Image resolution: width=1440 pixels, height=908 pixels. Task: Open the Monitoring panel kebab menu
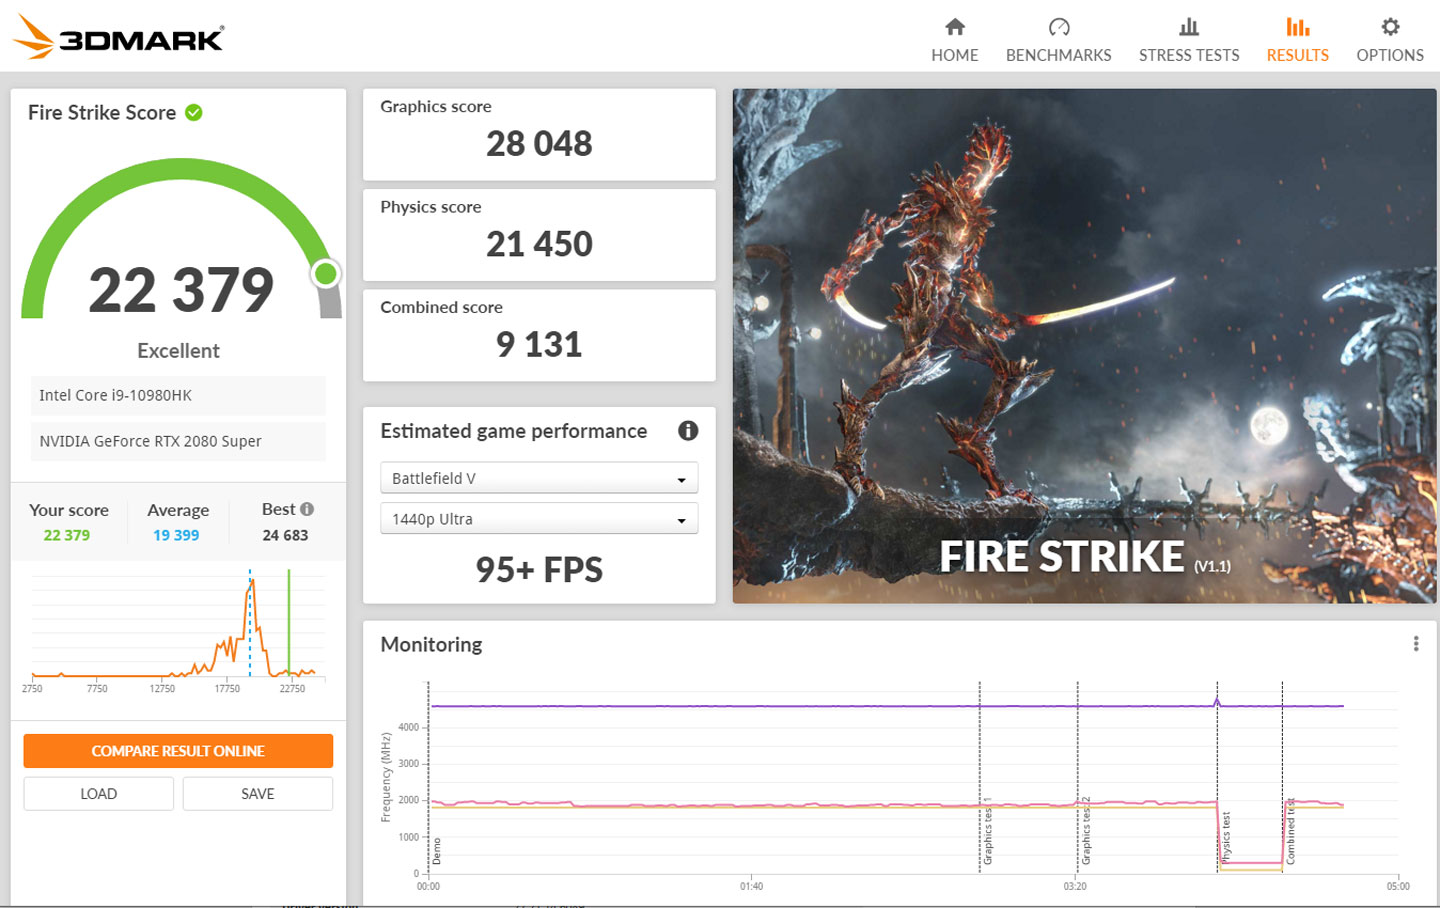tap(1416, 644)
